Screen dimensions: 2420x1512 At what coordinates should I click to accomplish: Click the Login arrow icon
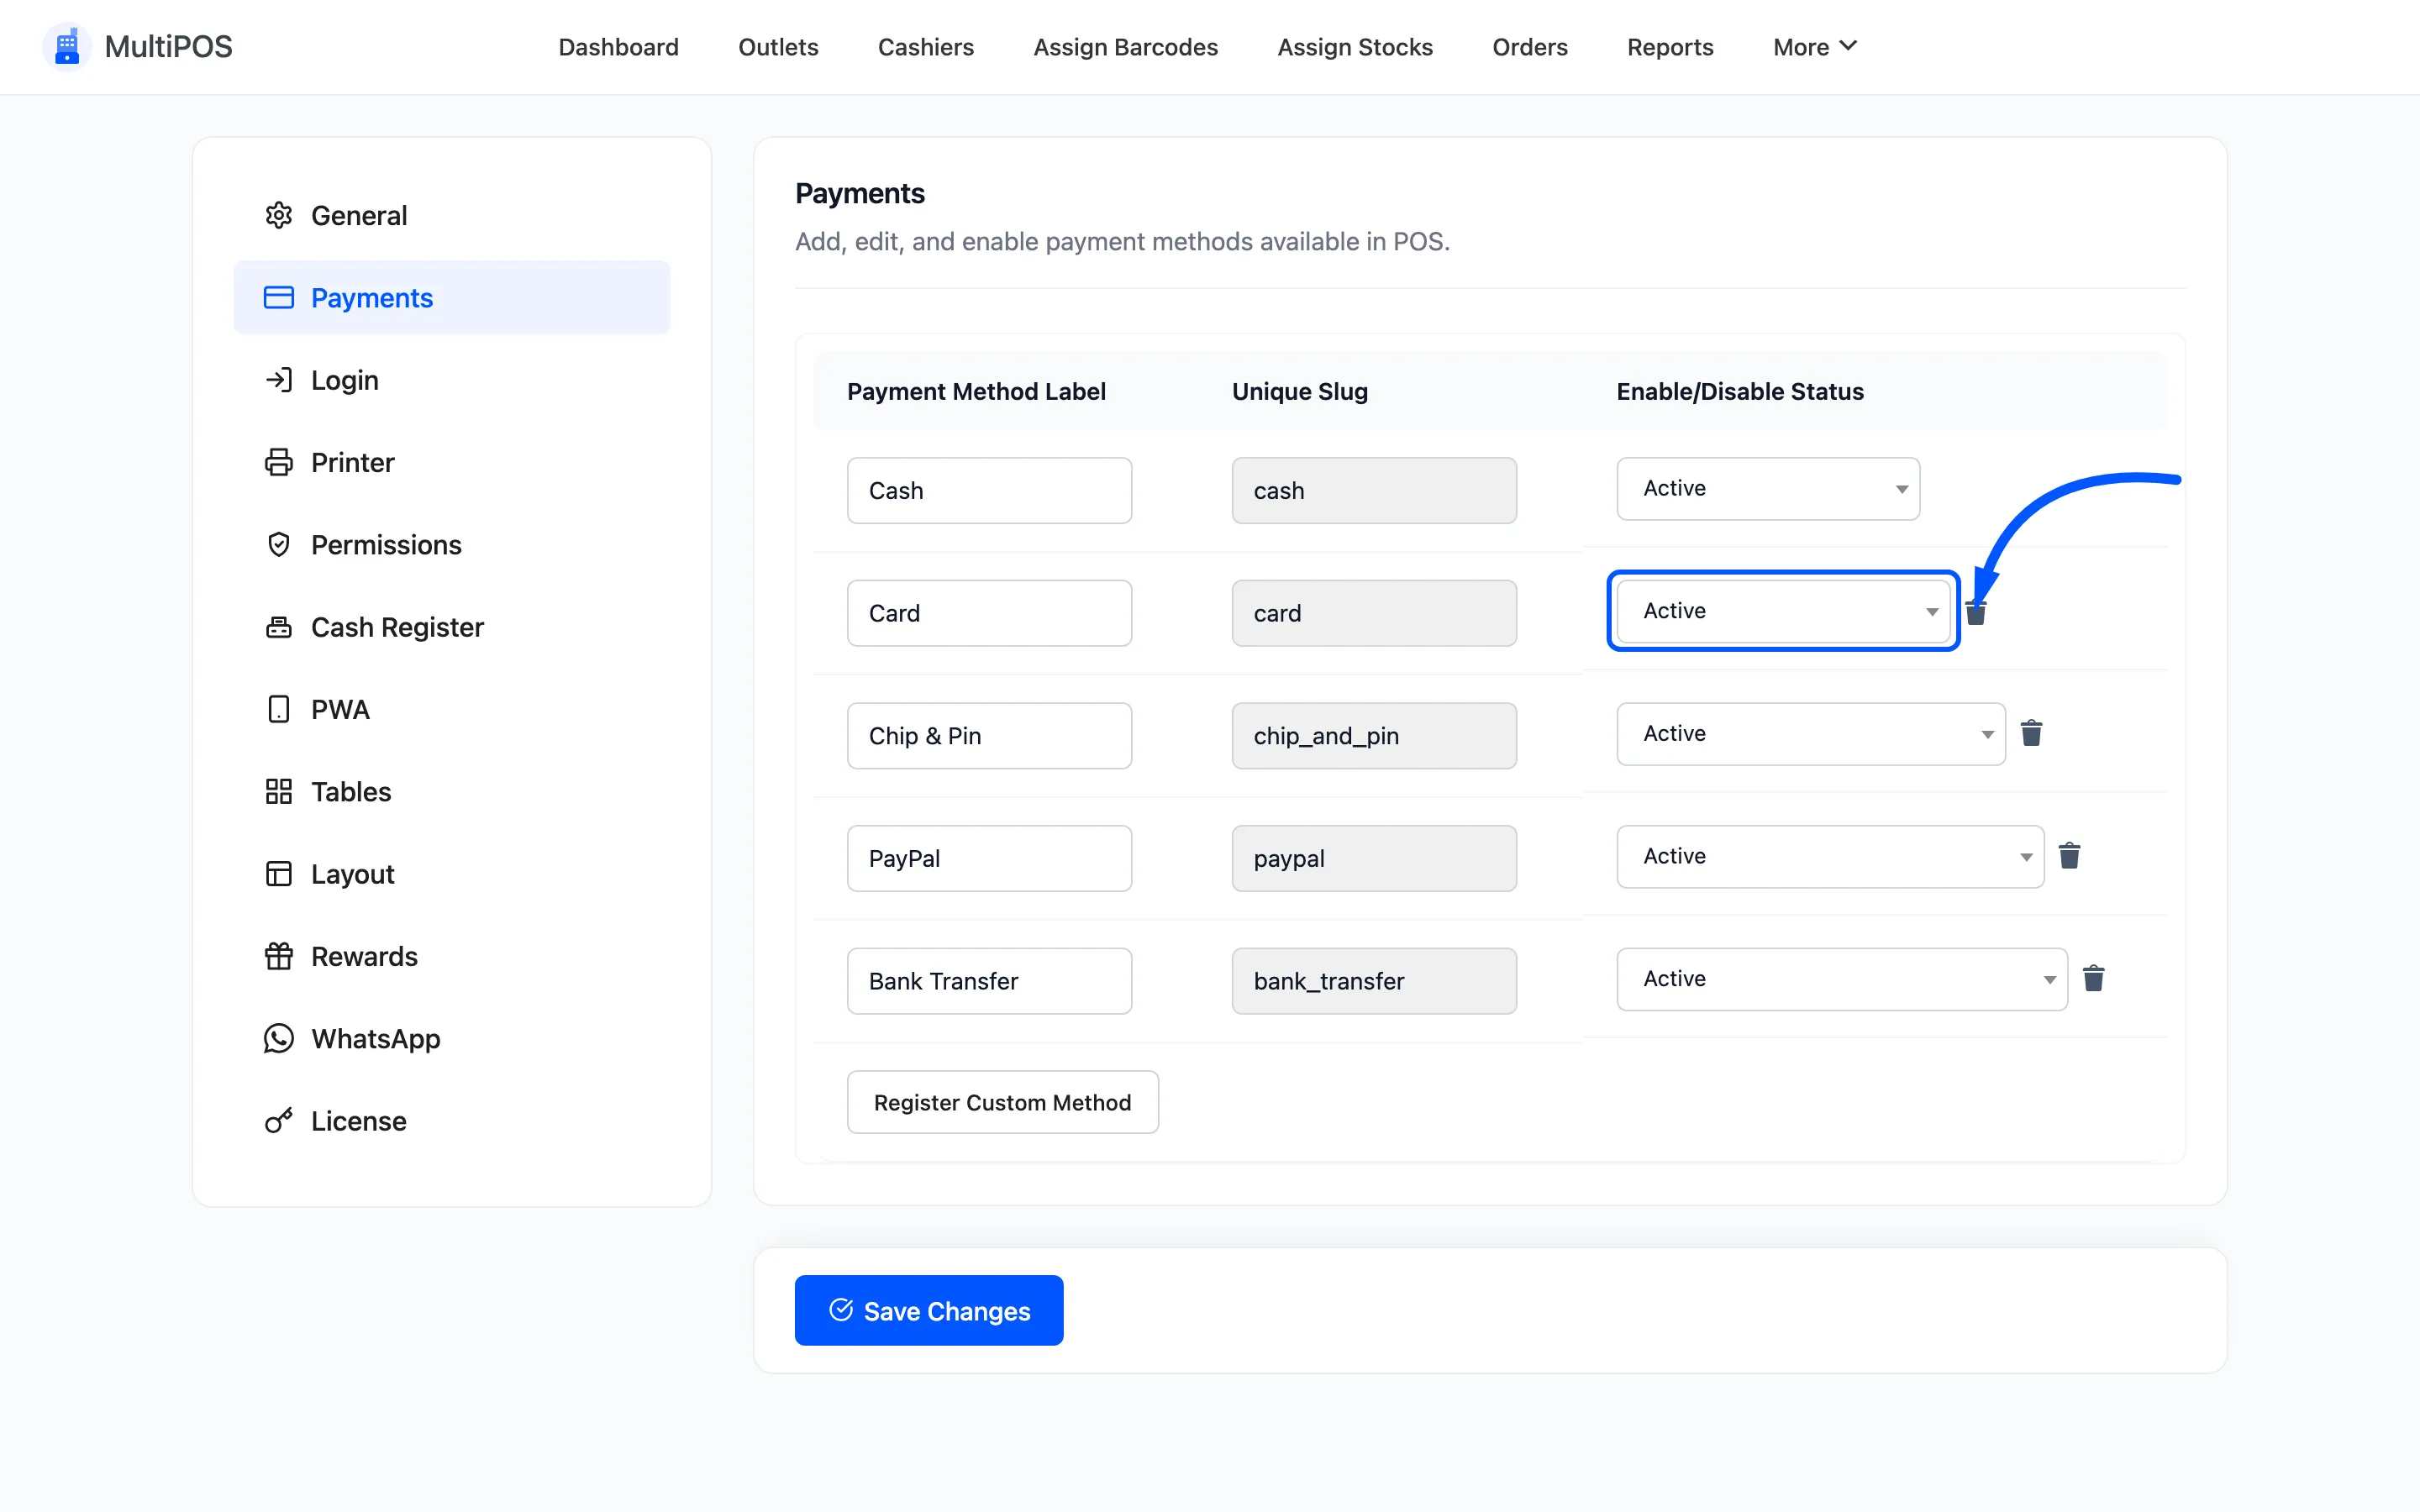[x=278, y=380]
